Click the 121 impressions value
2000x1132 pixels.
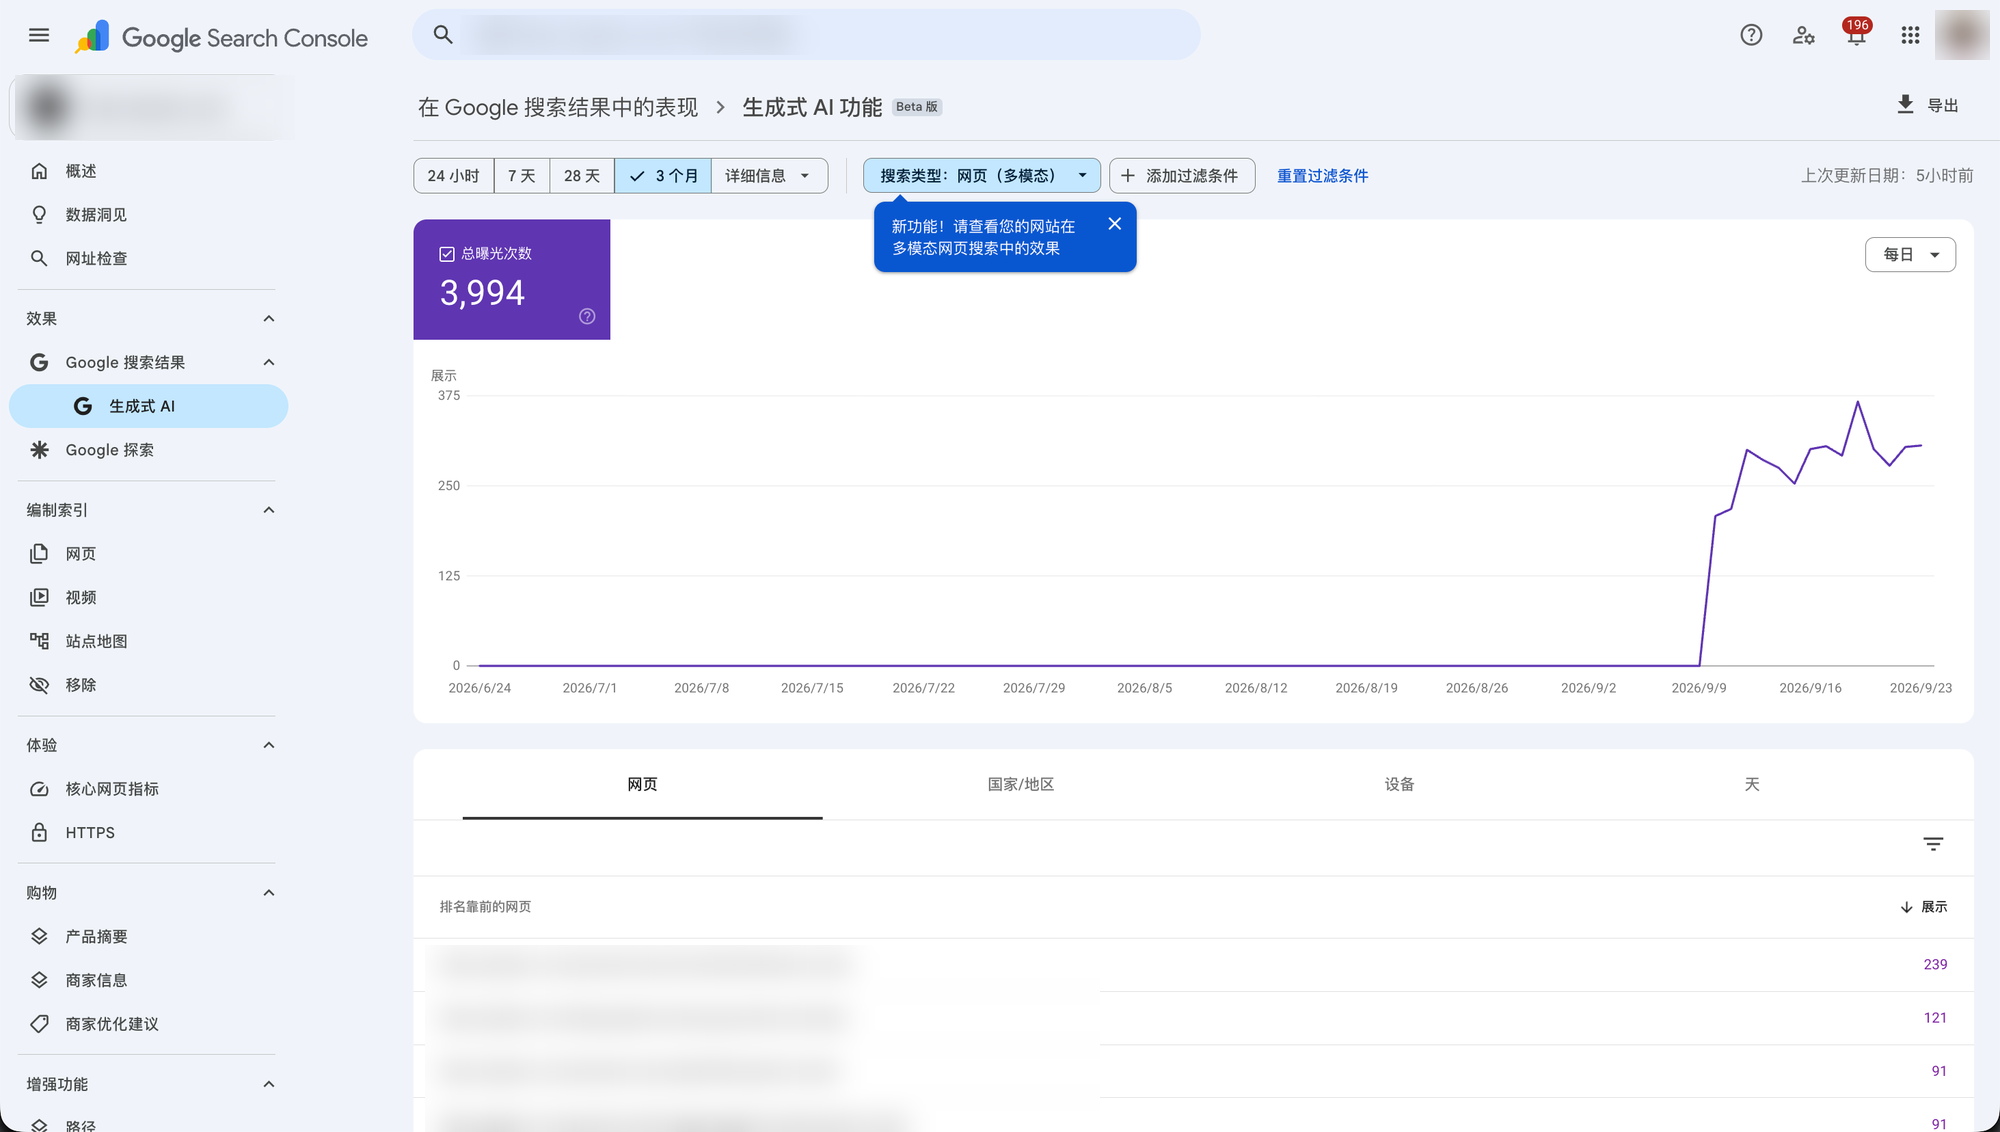[1935, 1018]
